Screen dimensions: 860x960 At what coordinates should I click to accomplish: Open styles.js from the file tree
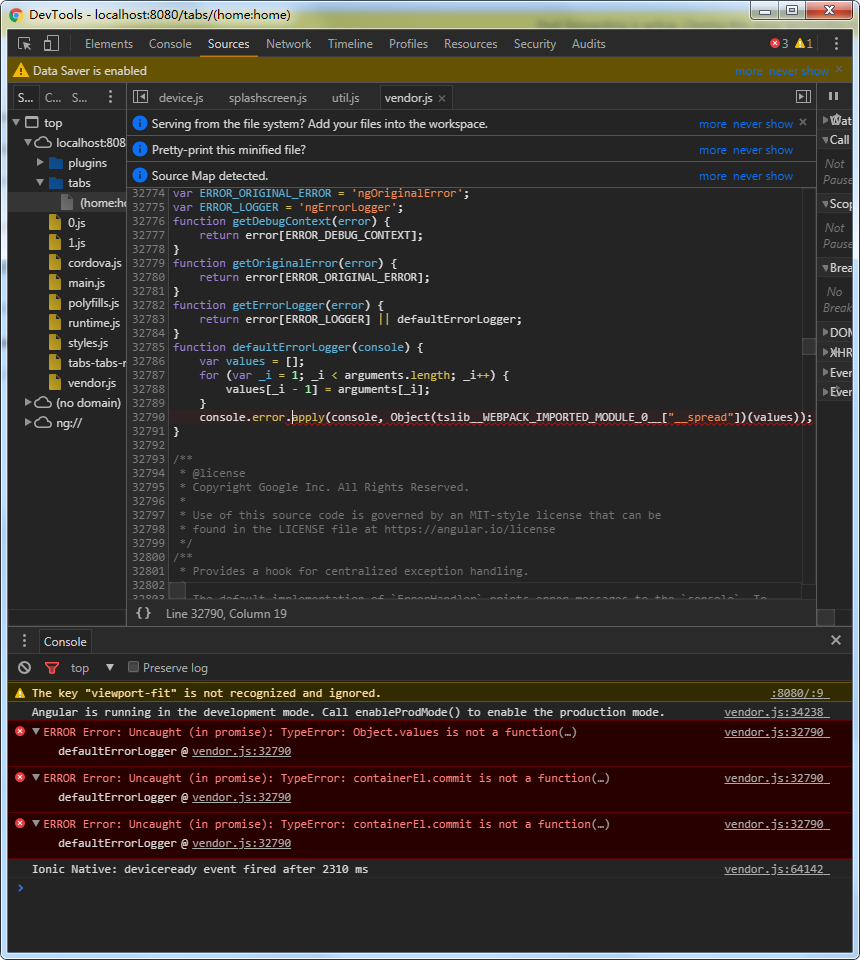88,343
